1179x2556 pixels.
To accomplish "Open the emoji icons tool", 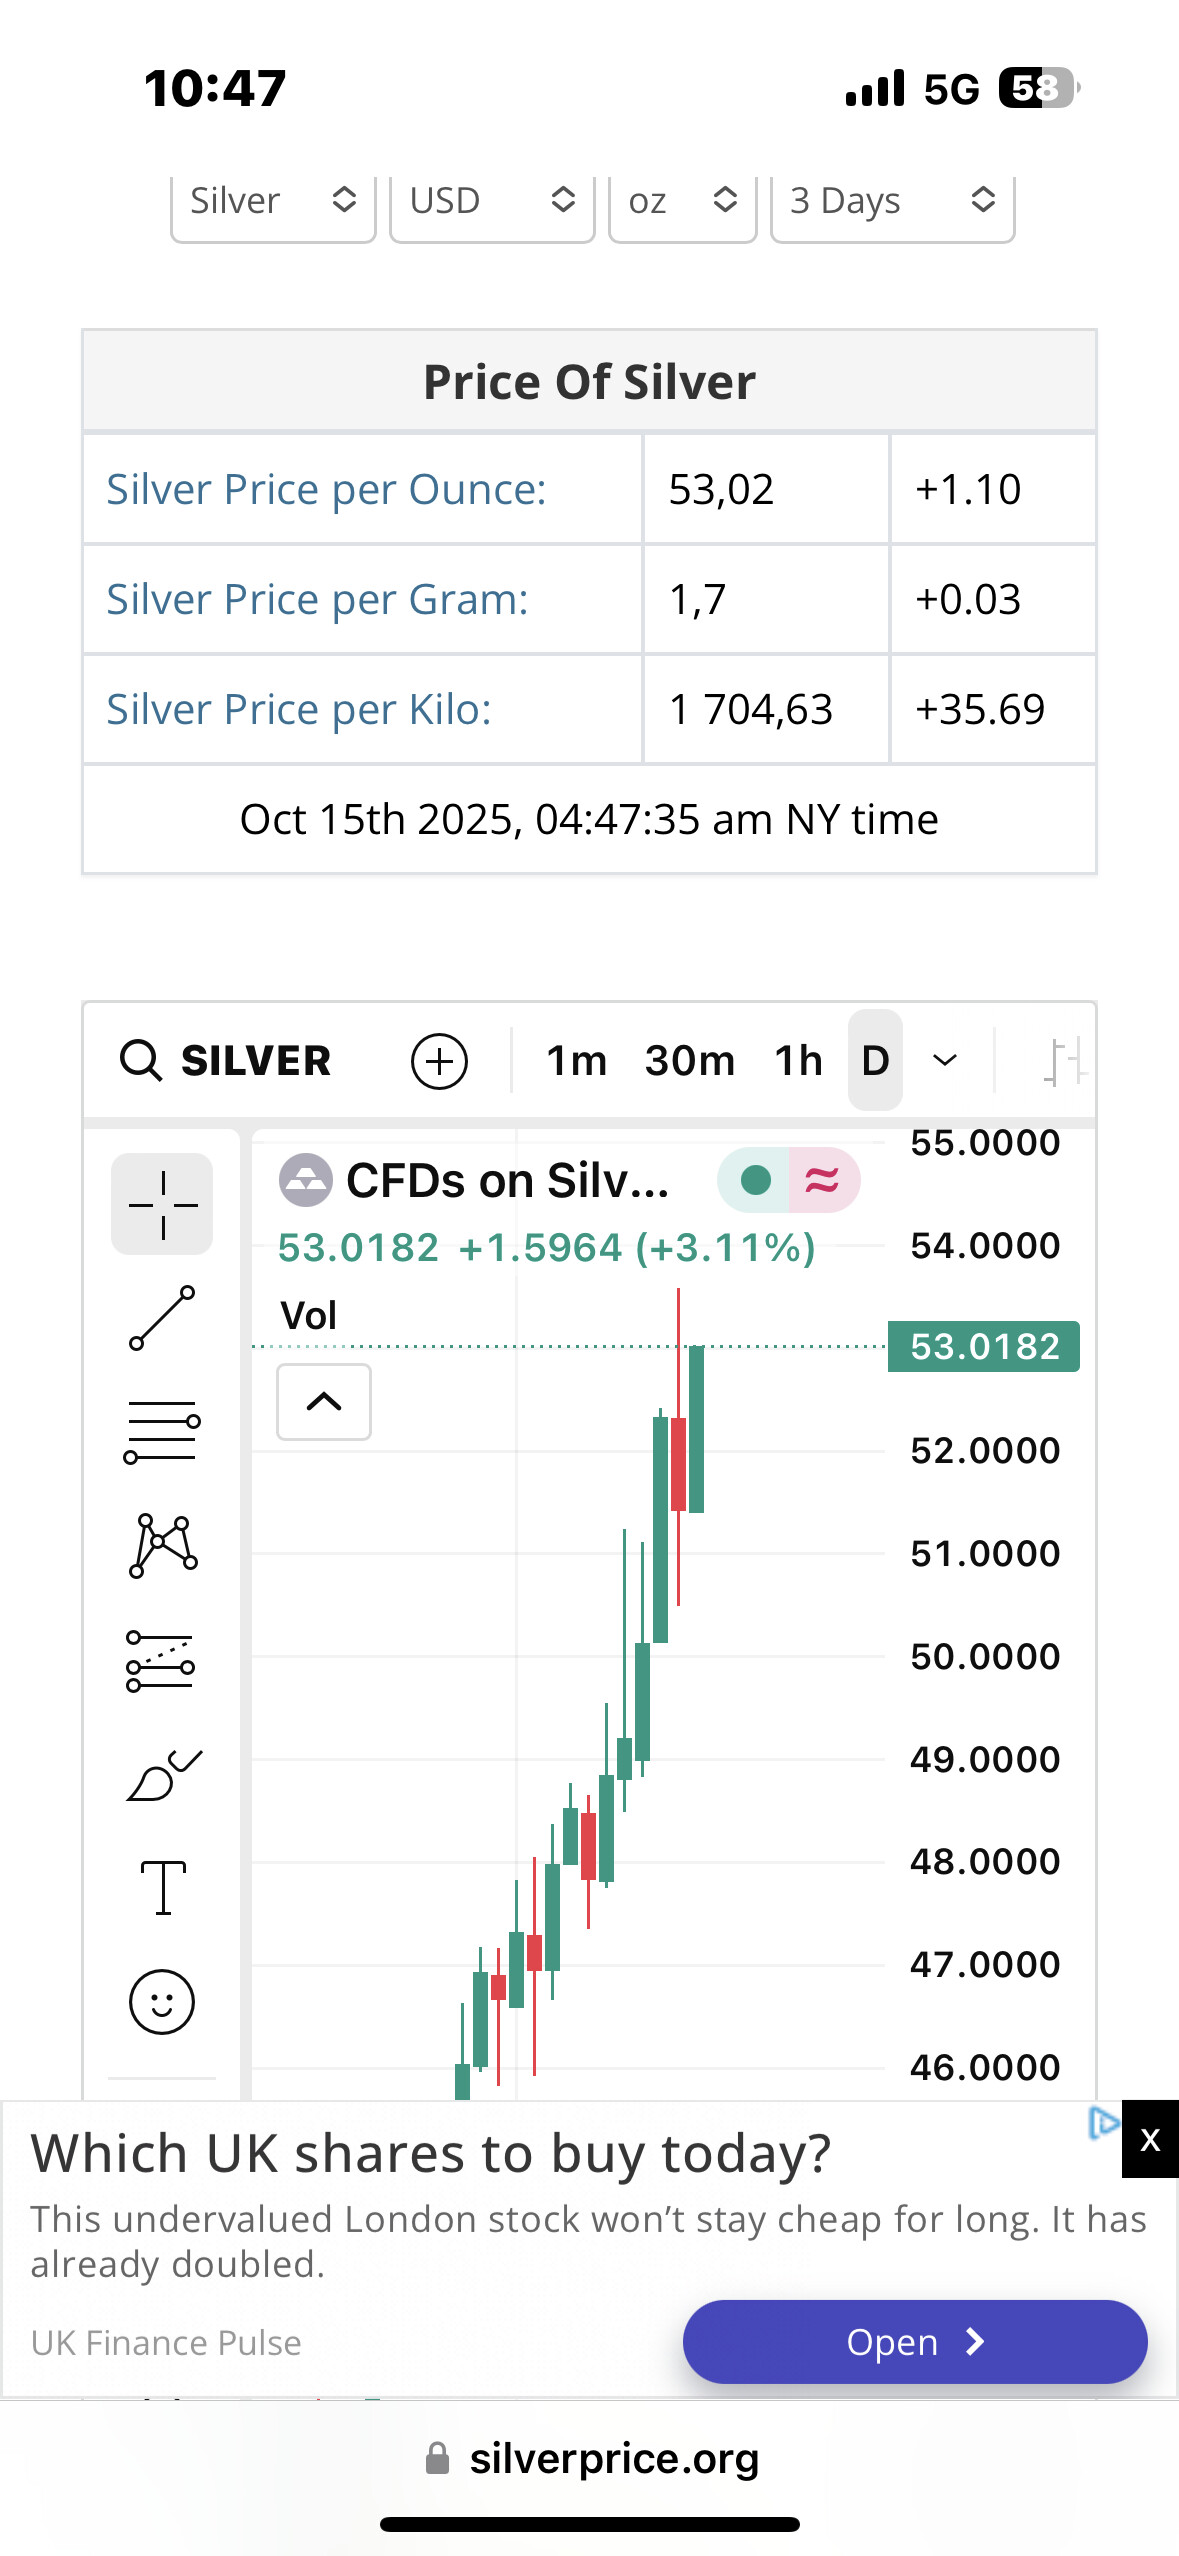I will 162,2002.
